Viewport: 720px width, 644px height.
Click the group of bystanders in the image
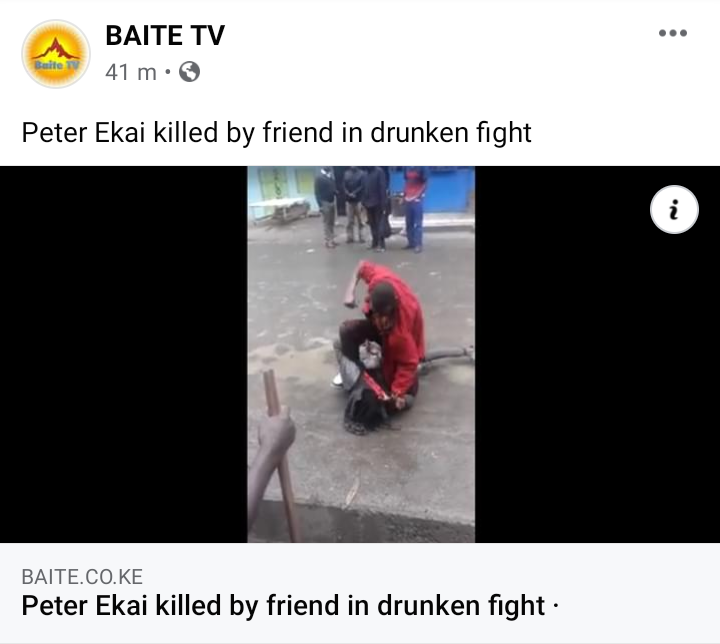coord(371,209)
